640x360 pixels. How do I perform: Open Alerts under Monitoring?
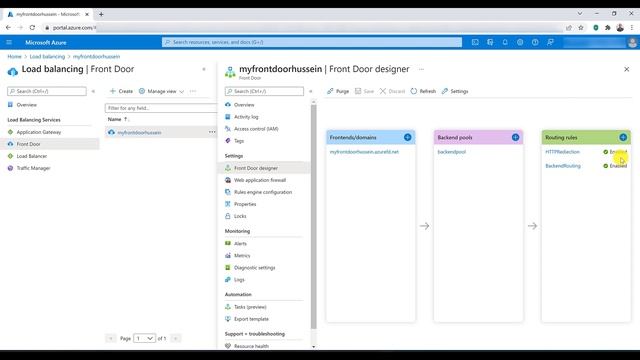[x=240, y=243]
